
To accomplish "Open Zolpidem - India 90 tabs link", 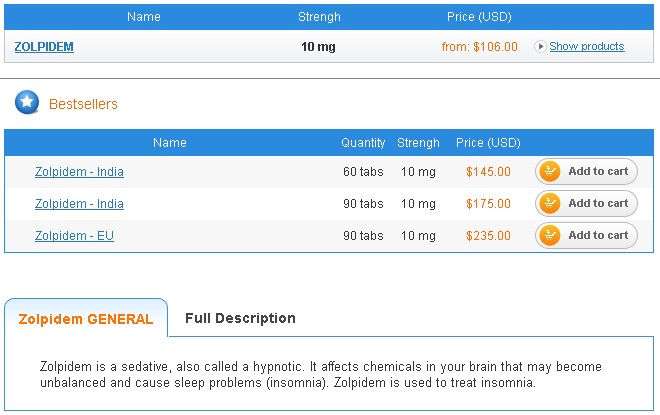I will click(x=79, y=204).
